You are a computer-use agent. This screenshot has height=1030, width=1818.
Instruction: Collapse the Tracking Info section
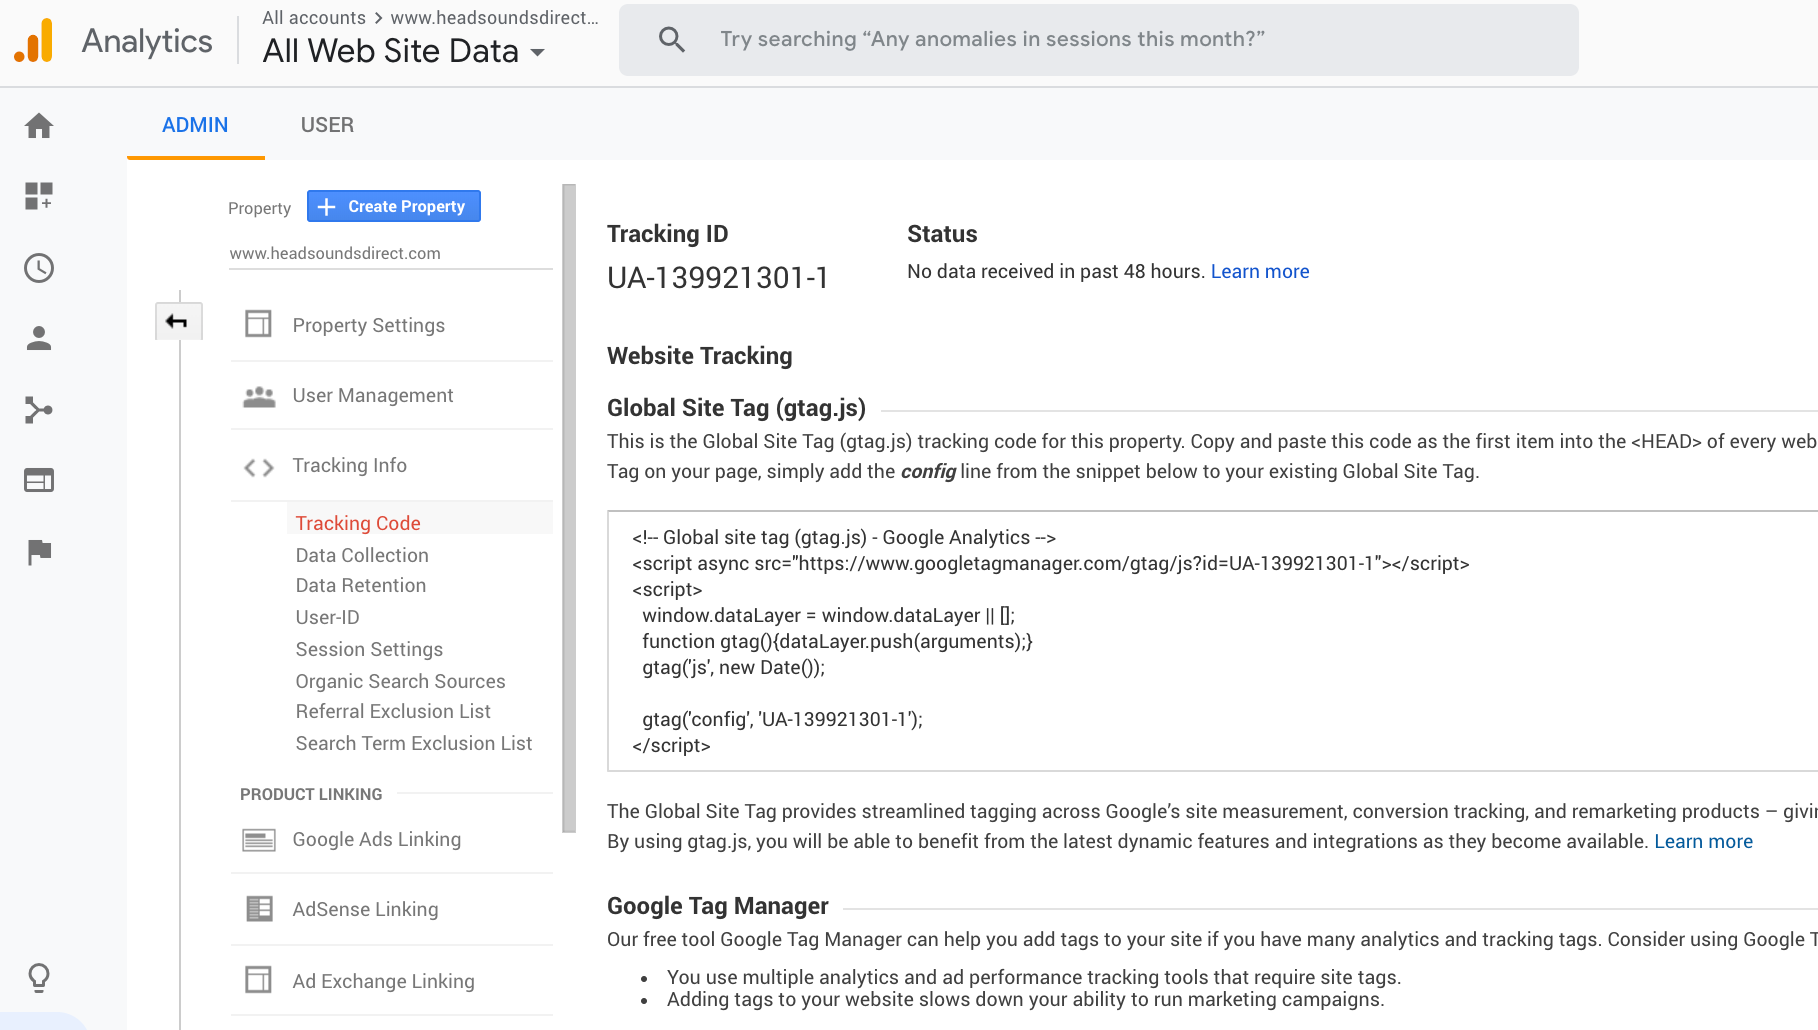coord(349,466)
